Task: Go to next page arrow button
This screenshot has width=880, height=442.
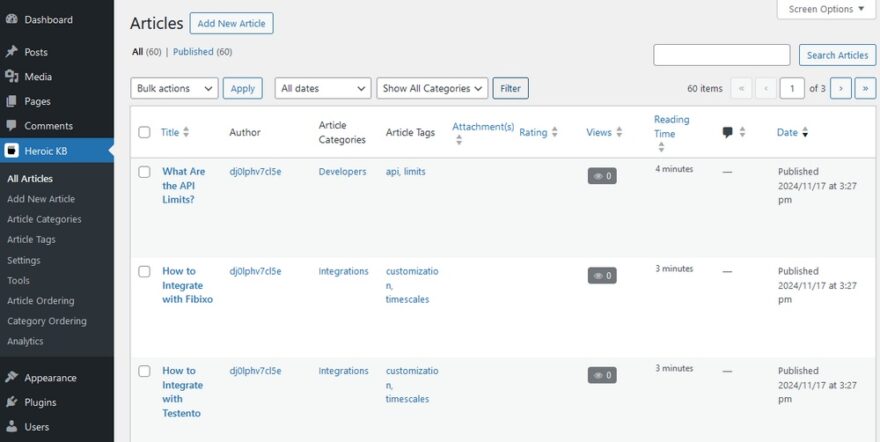Action: click(841, 88)
